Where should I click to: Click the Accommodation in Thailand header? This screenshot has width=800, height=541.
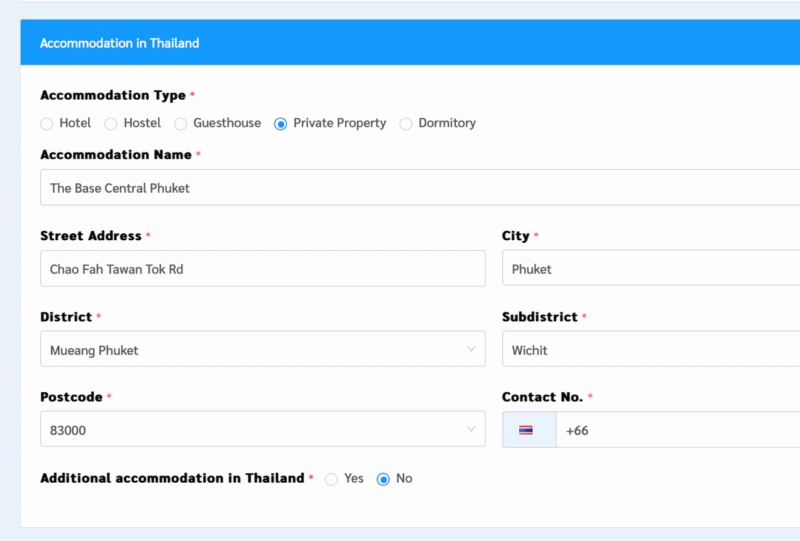click(119, 43)
